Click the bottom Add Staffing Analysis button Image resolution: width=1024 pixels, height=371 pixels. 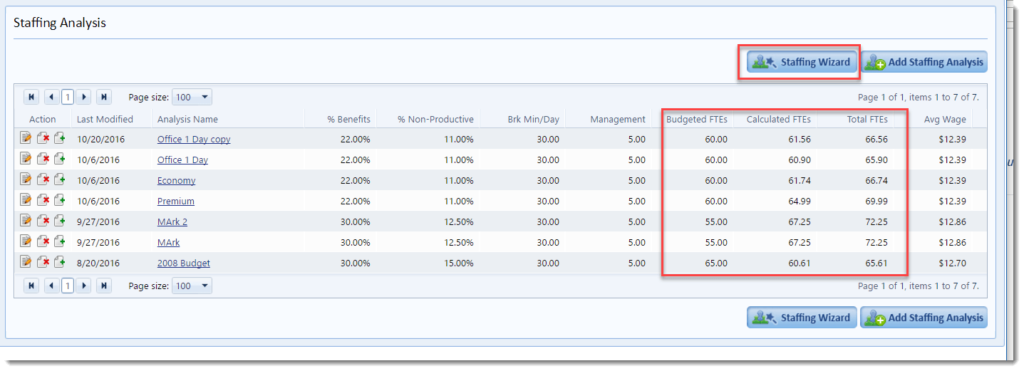pos(924,317)
